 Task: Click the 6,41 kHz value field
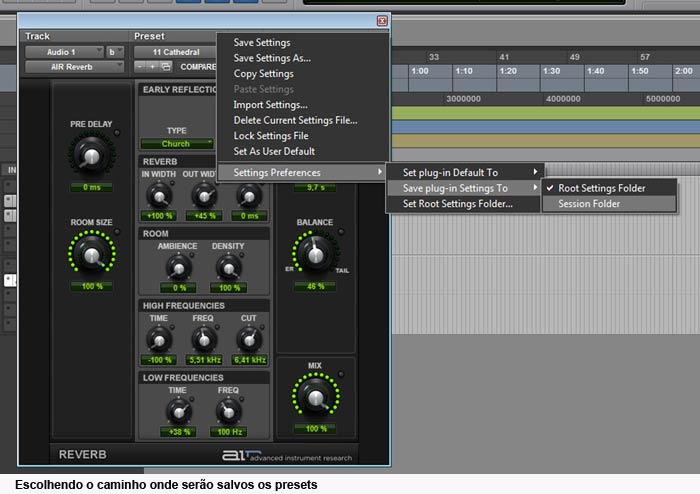coord(249,360)
